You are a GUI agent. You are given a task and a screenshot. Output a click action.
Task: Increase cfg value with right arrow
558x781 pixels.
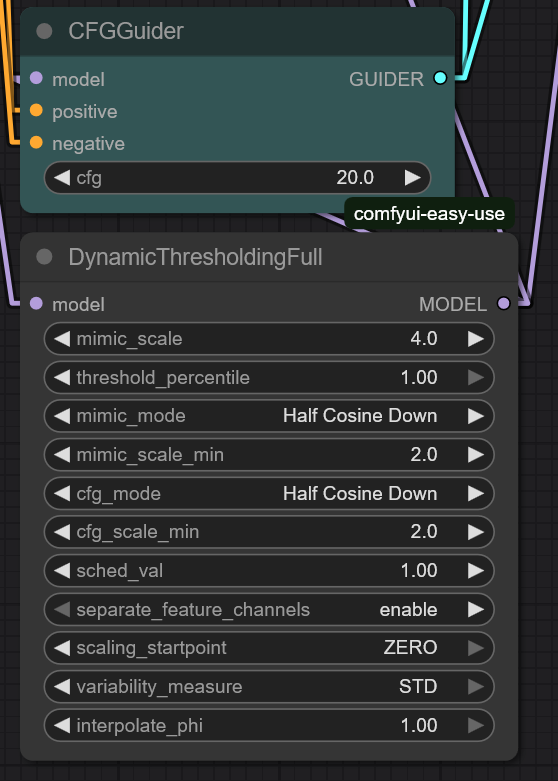(x=413, y=178)
